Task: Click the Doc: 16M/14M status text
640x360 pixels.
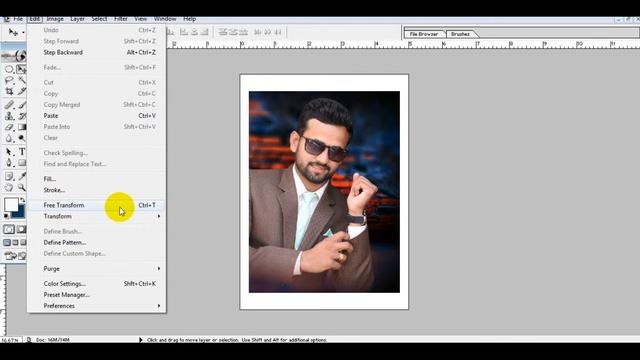Action: click(x=53, y=340)
